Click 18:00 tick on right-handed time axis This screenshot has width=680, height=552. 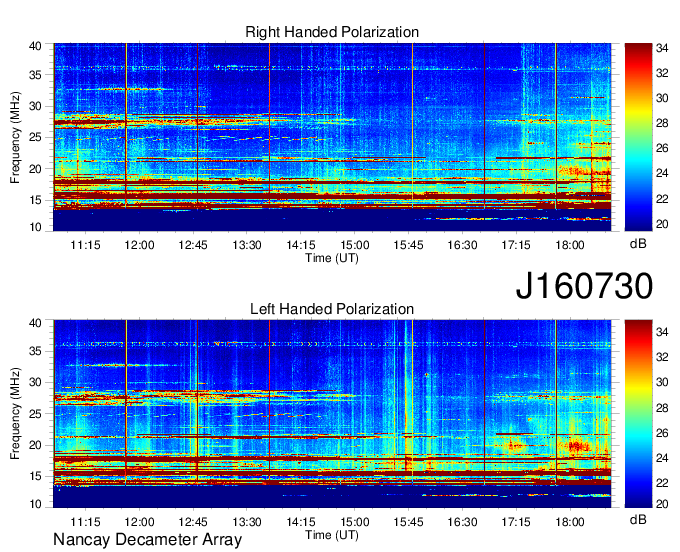click(570, 245)
